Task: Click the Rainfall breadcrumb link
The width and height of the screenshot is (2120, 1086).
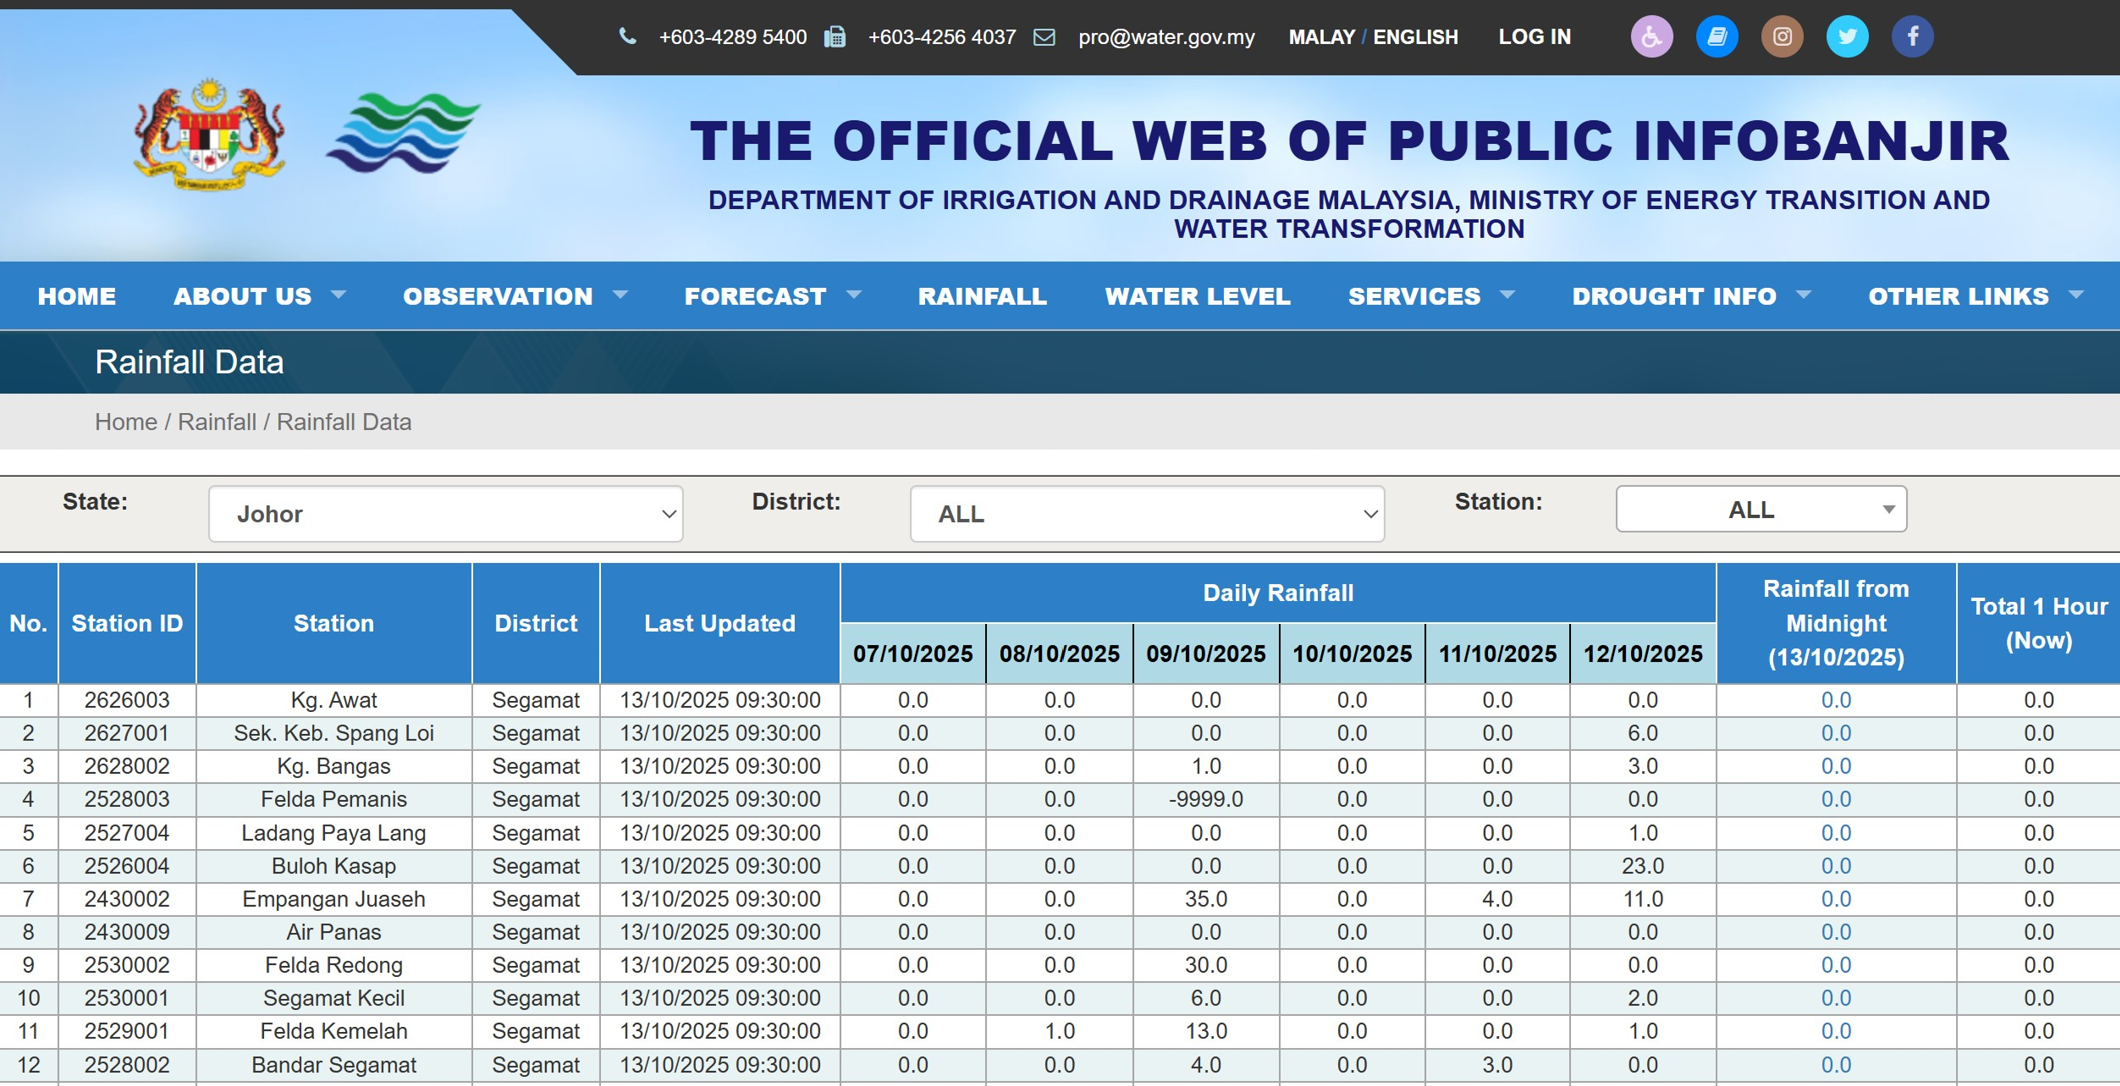Action: pos(217,422)
